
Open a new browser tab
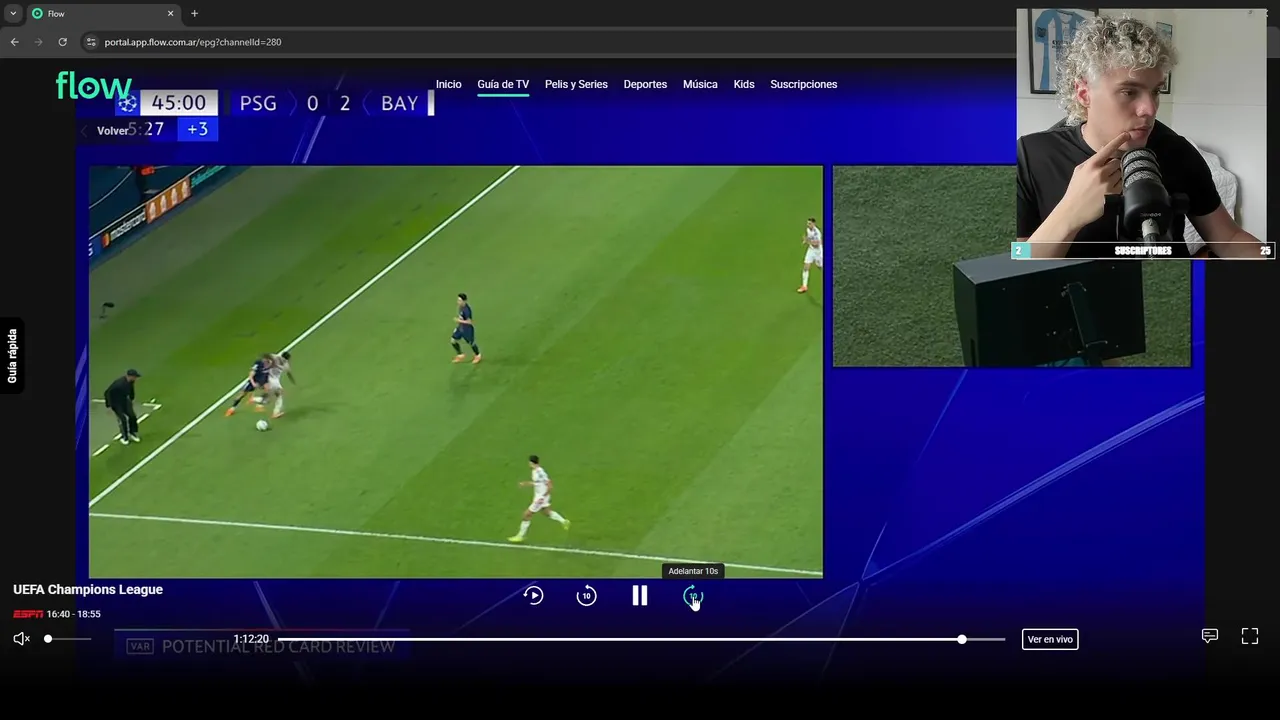tap(194, 13)
